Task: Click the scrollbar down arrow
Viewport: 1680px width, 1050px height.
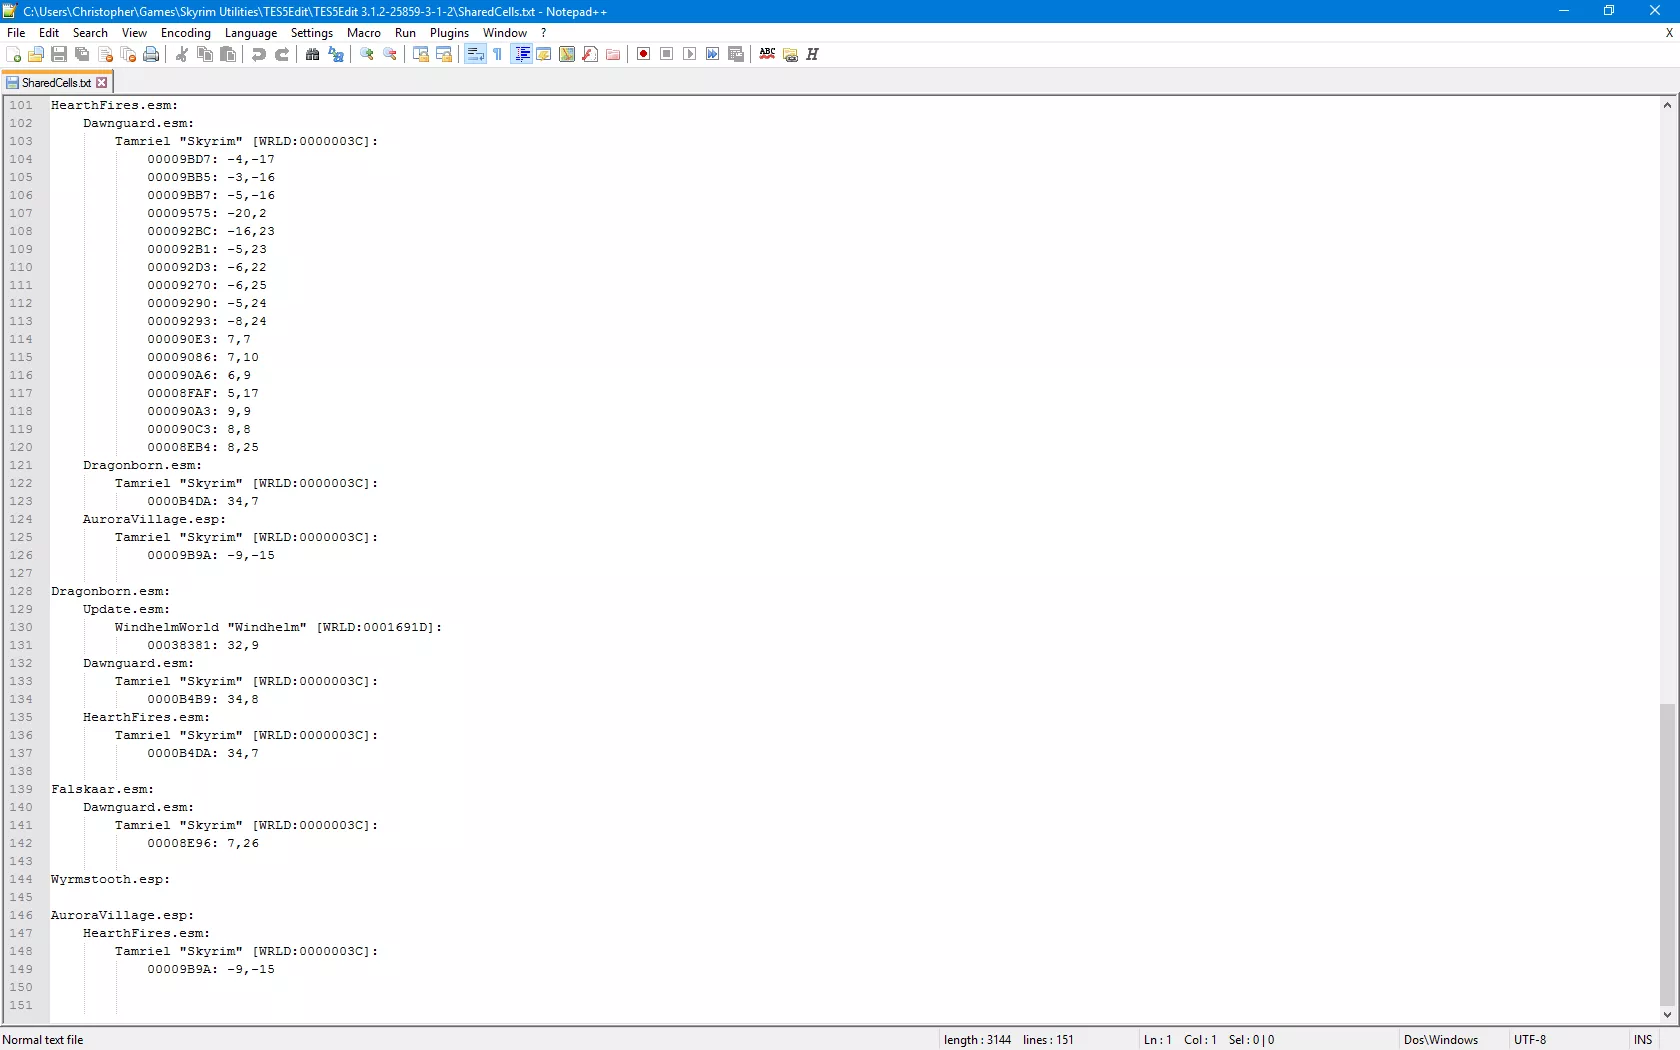Action: tap(1667, 1014)
